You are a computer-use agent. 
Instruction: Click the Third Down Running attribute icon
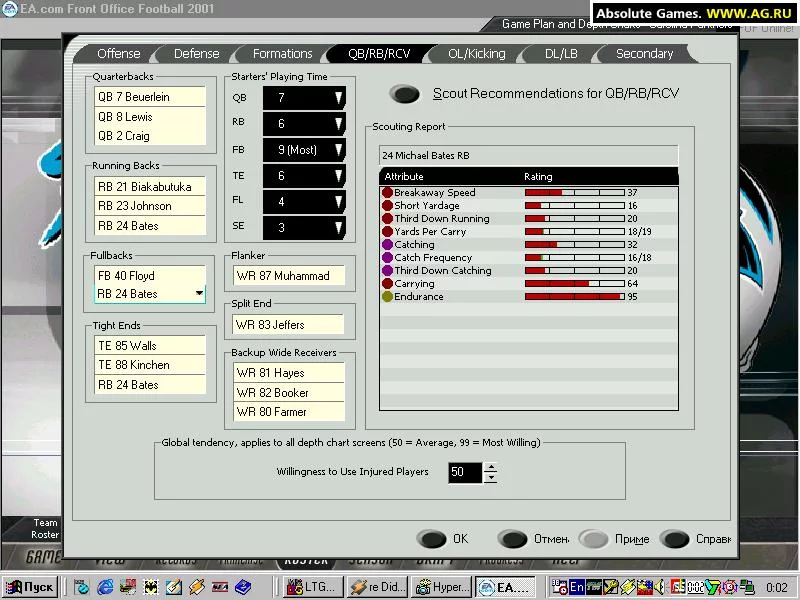click(387, 218)
